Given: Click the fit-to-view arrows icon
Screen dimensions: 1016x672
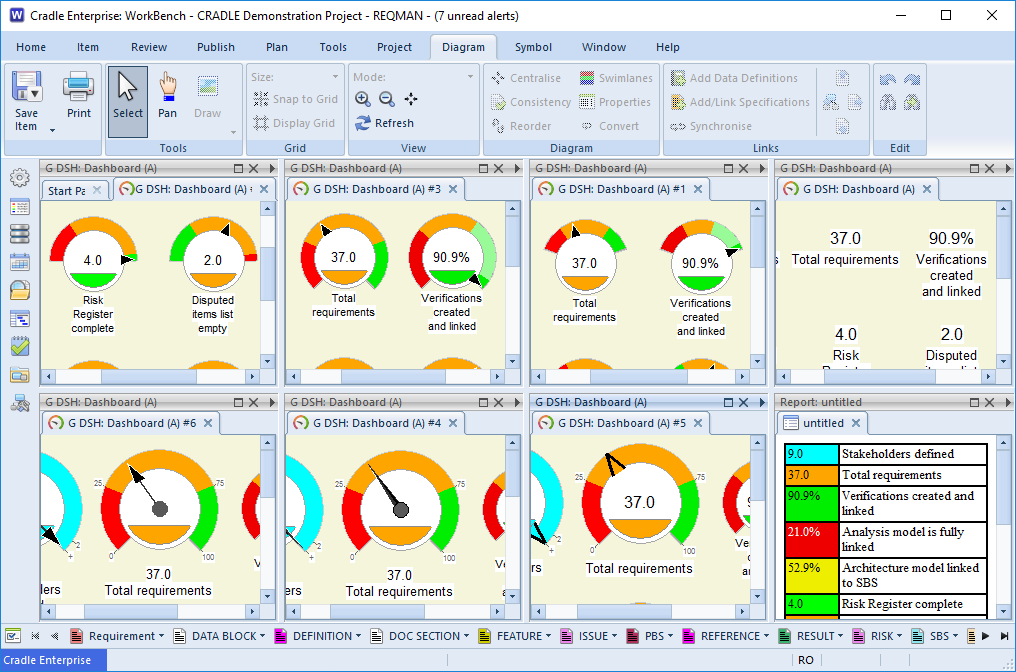Looking at the screenshot, I should tap(411, 99).
